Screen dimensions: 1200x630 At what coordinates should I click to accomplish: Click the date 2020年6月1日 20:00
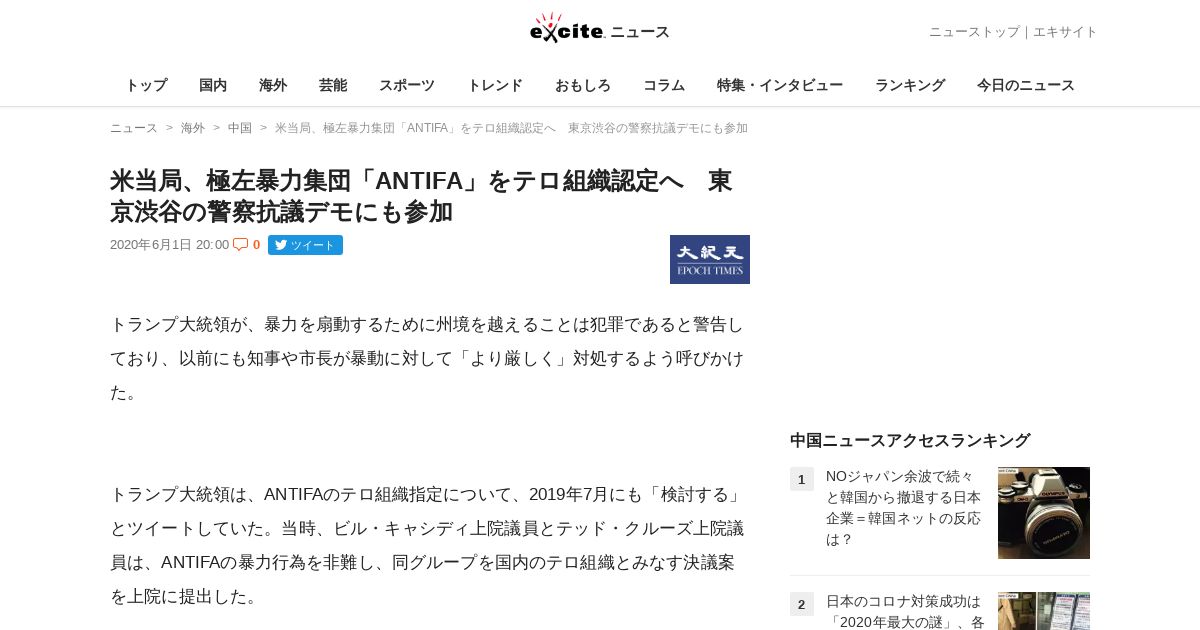tap(169, 245)
